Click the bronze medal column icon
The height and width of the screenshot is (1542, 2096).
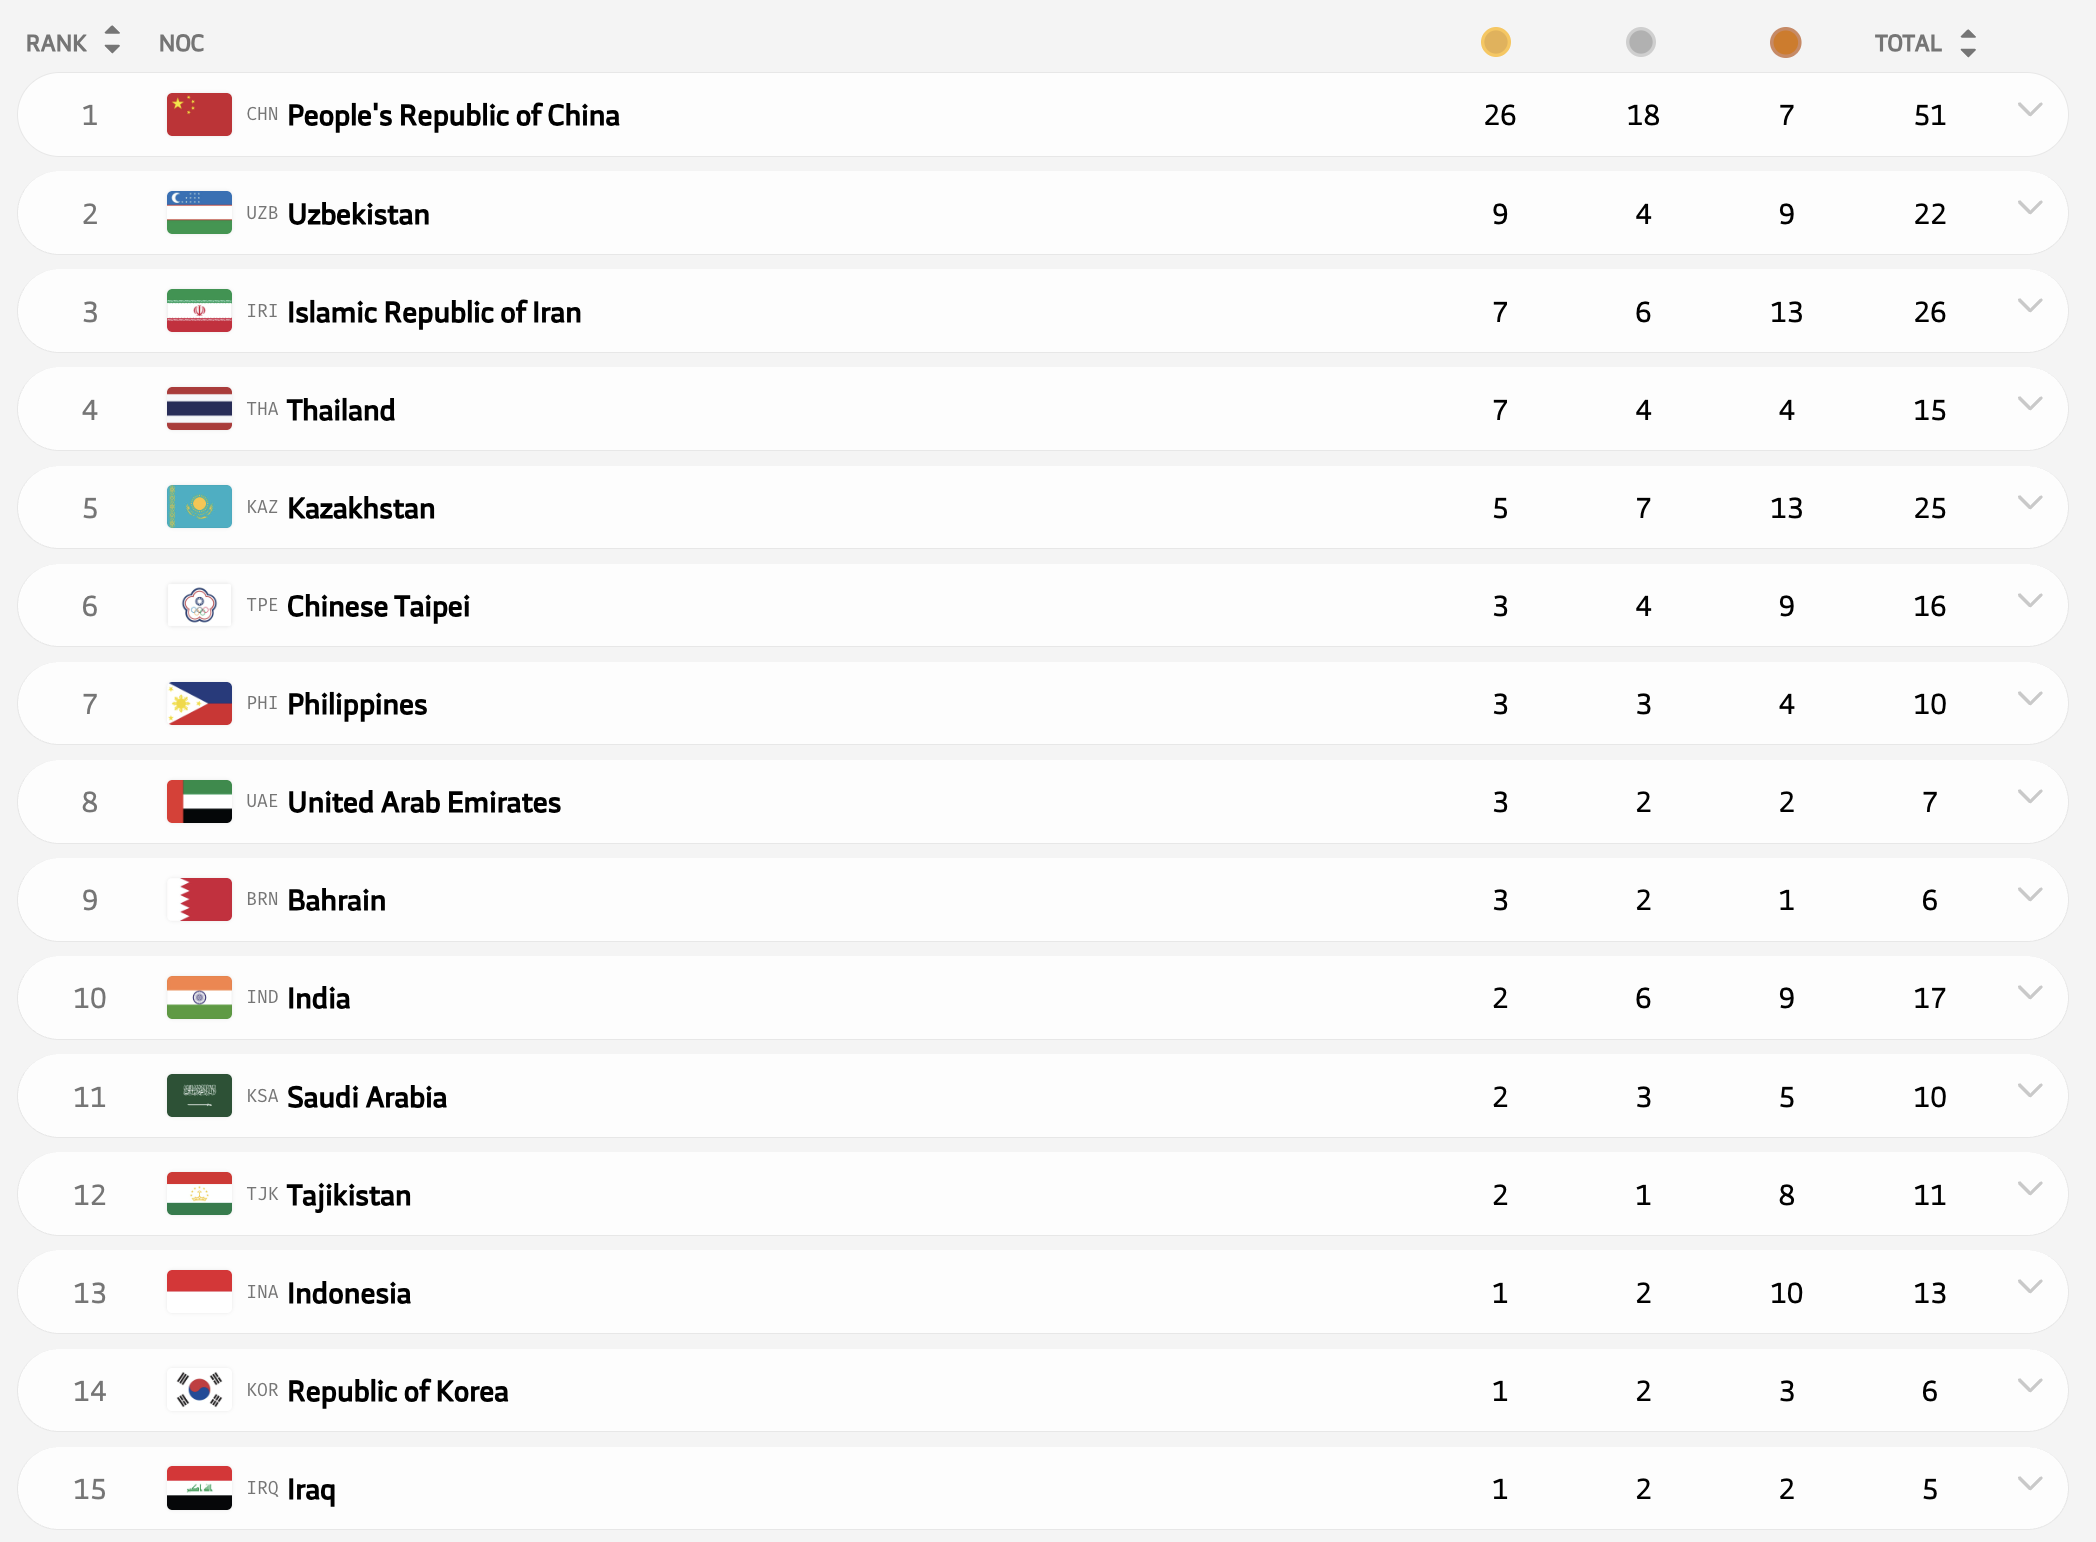[1785, 42]
